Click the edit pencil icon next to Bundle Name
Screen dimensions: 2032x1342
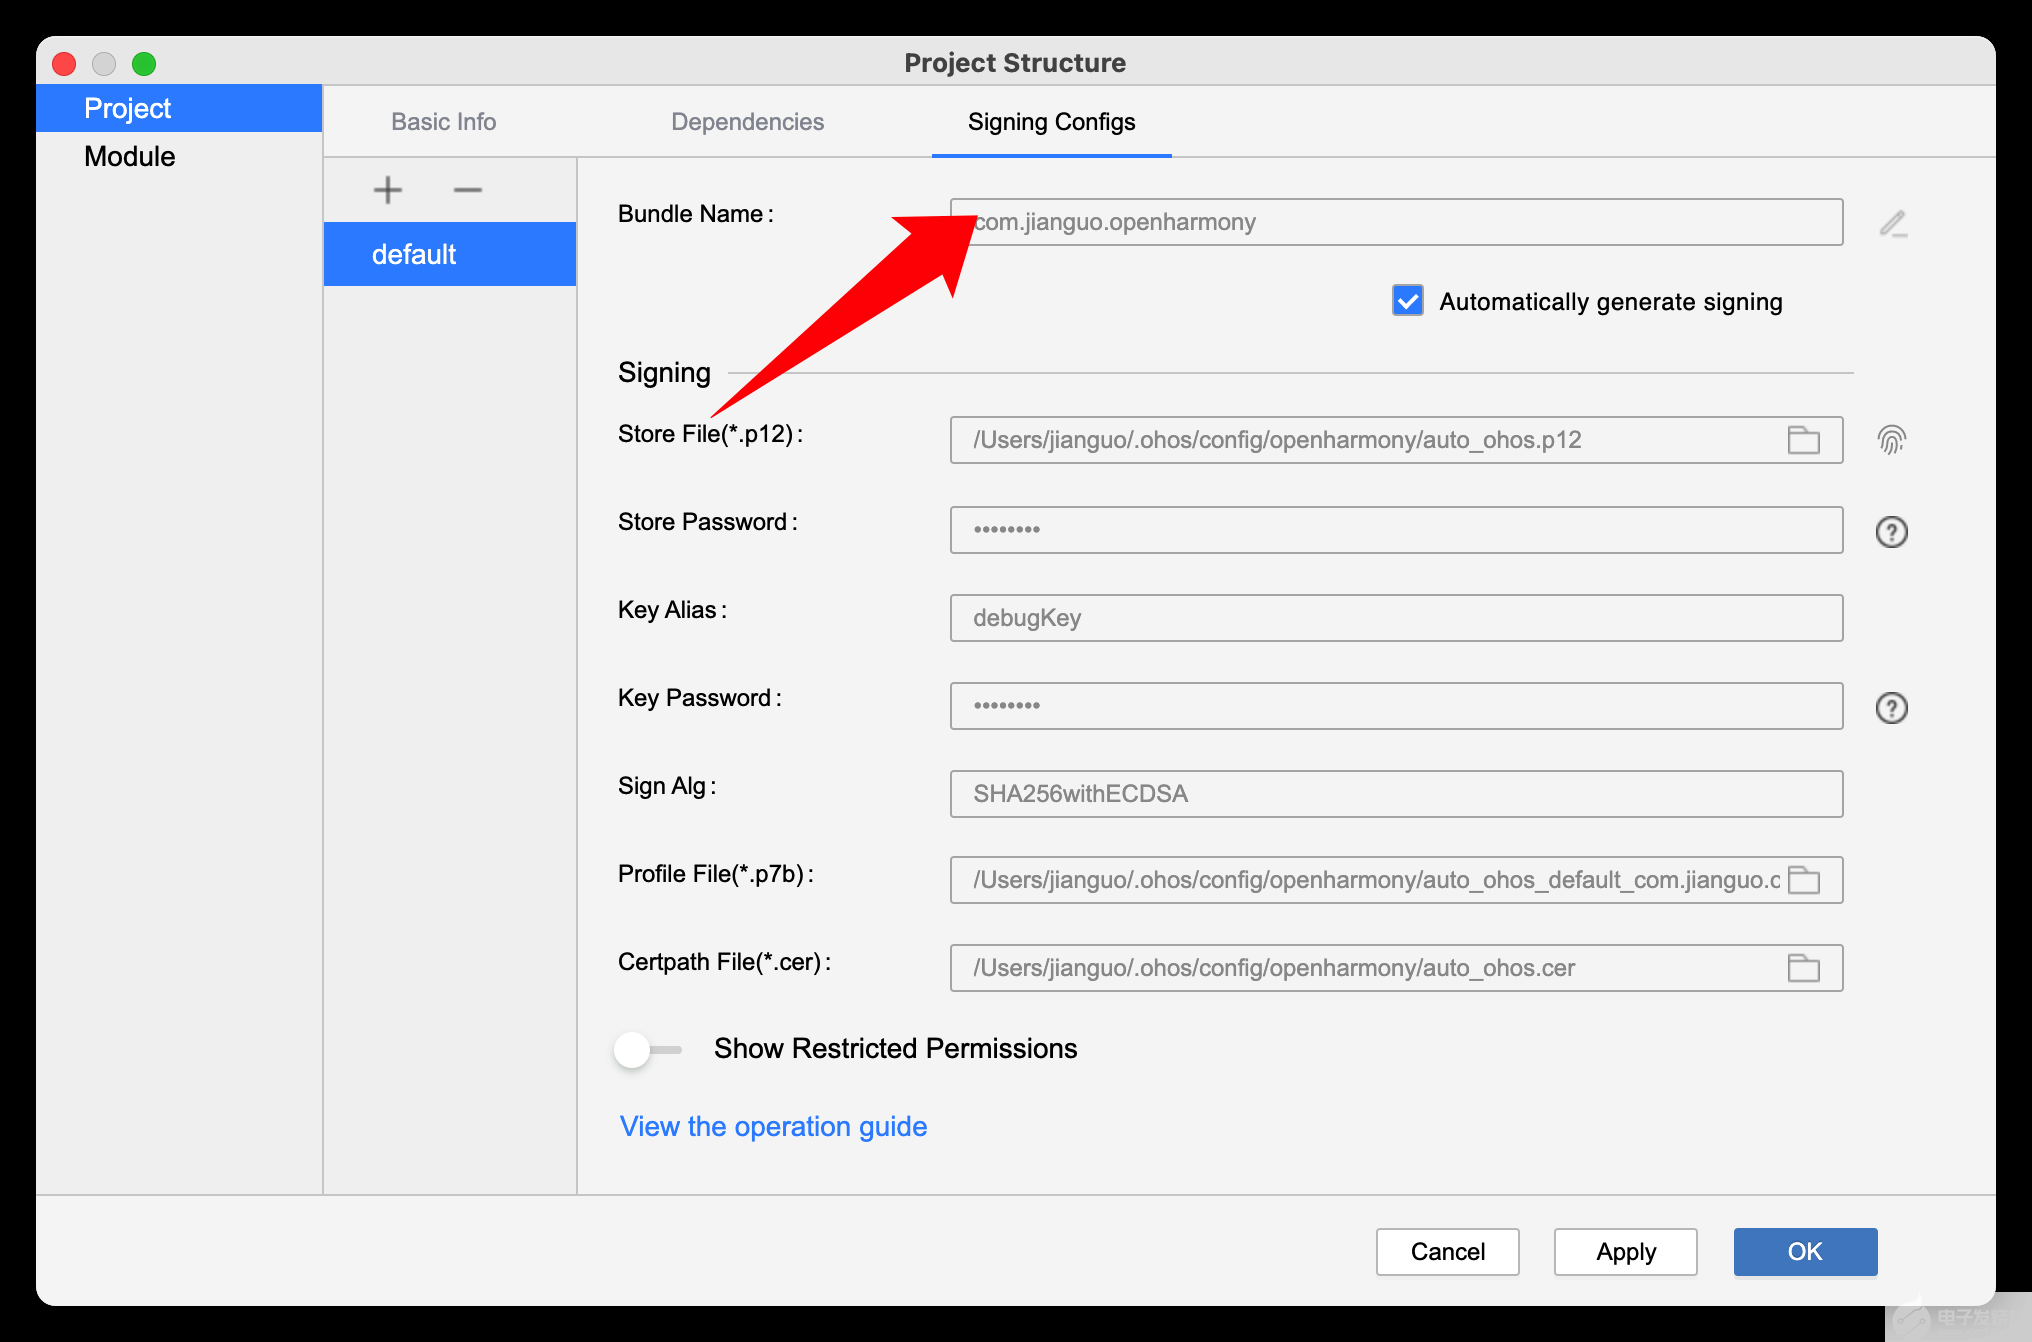coord(1894,223)
